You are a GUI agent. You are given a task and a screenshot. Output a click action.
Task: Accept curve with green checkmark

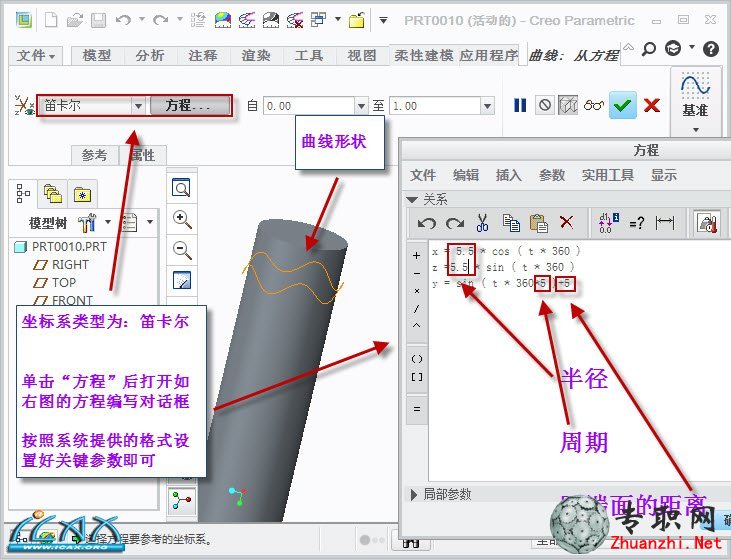coord(622,105)
